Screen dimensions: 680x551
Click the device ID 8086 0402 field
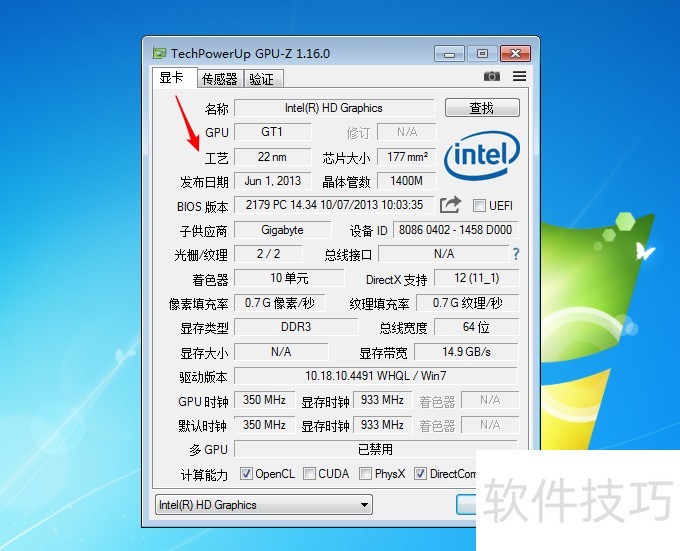pos(456,230)
